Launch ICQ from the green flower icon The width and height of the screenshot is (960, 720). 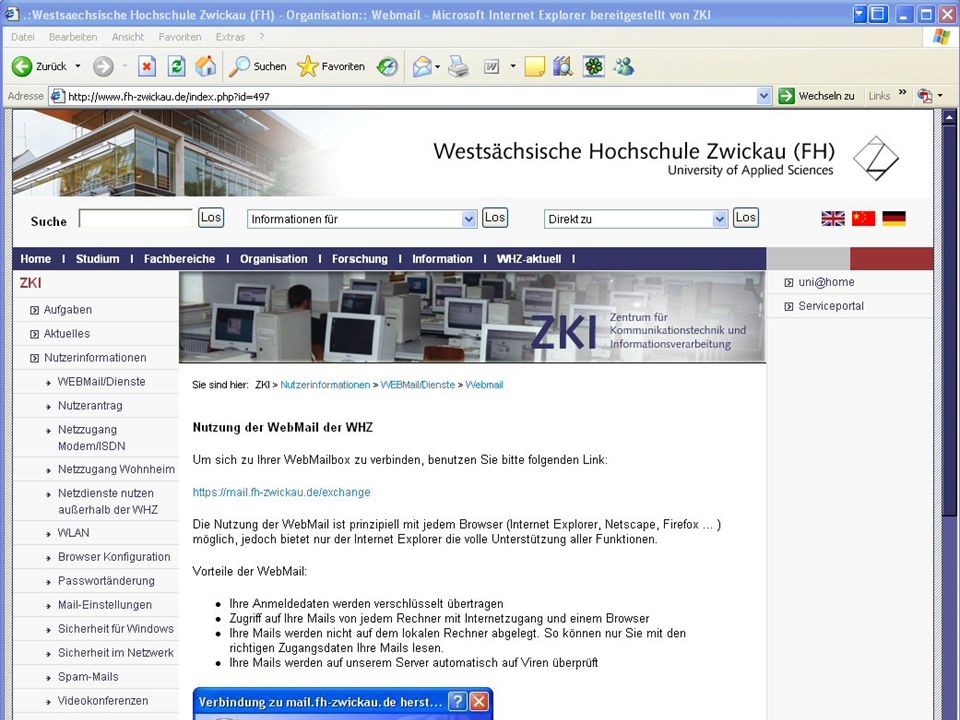593,66
